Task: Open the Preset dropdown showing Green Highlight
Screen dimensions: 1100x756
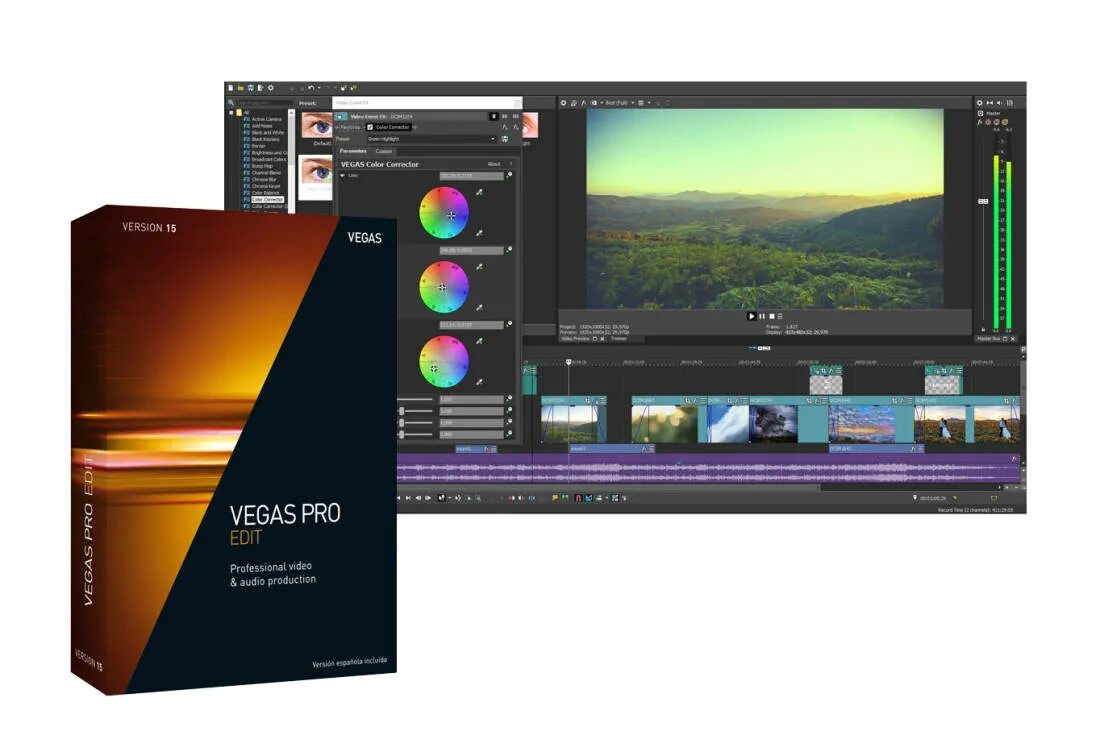Action: coord(431,139)
